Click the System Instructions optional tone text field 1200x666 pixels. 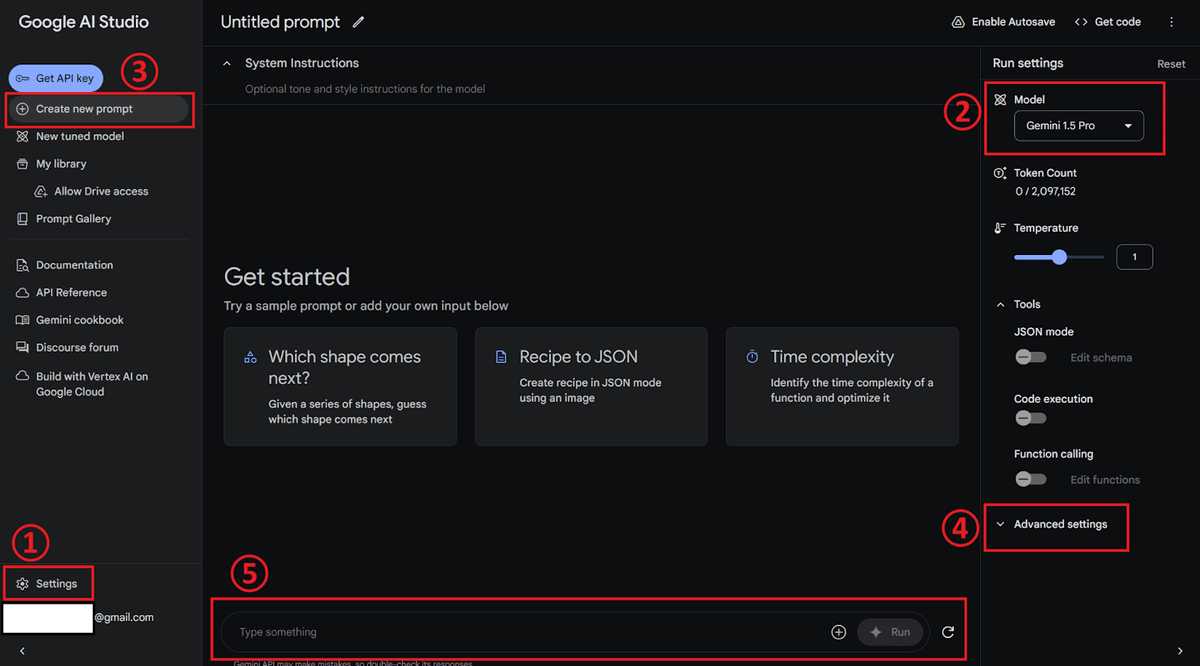pos(365,89)
